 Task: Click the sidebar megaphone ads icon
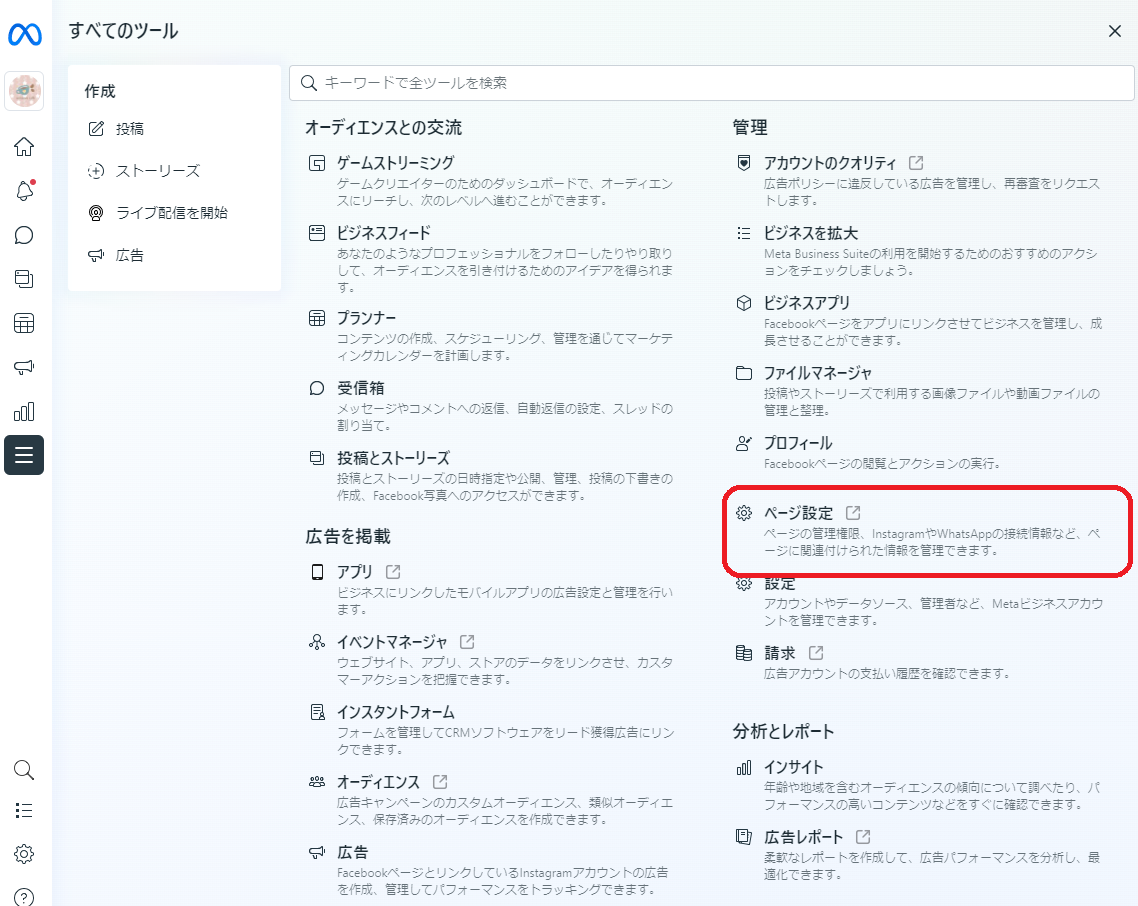24,367
